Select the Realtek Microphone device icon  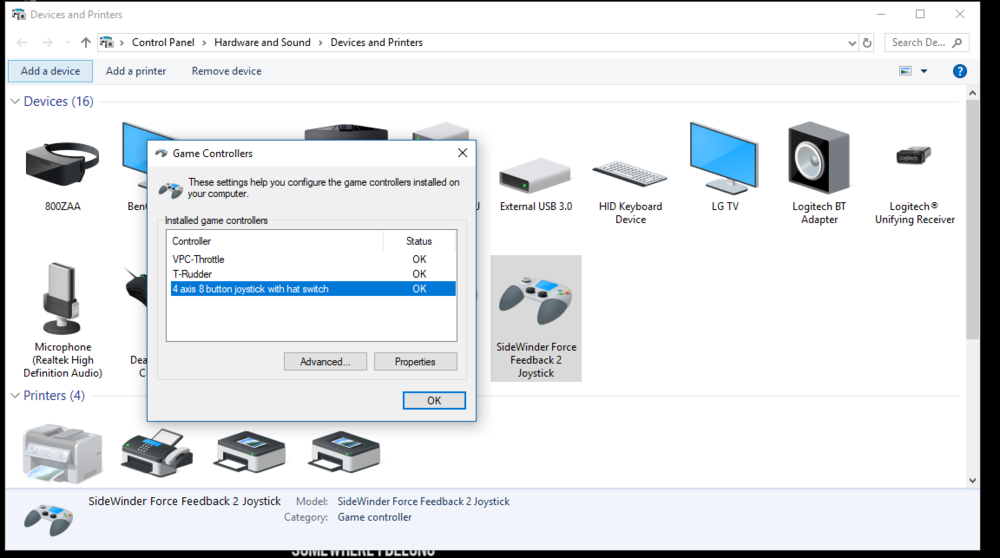[62, 298]
